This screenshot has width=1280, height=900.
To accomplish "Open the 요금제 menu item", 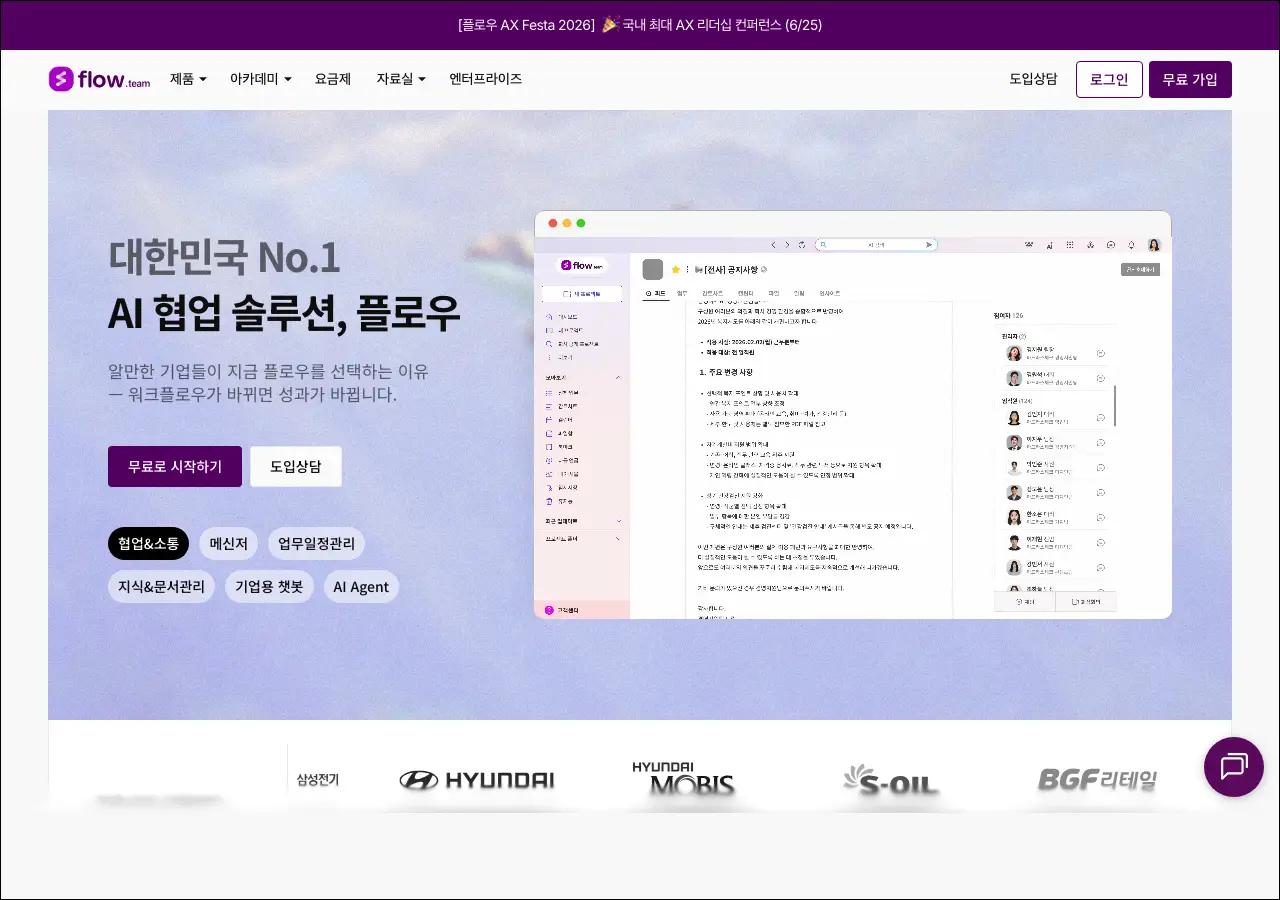I will [x=332, y=79].
